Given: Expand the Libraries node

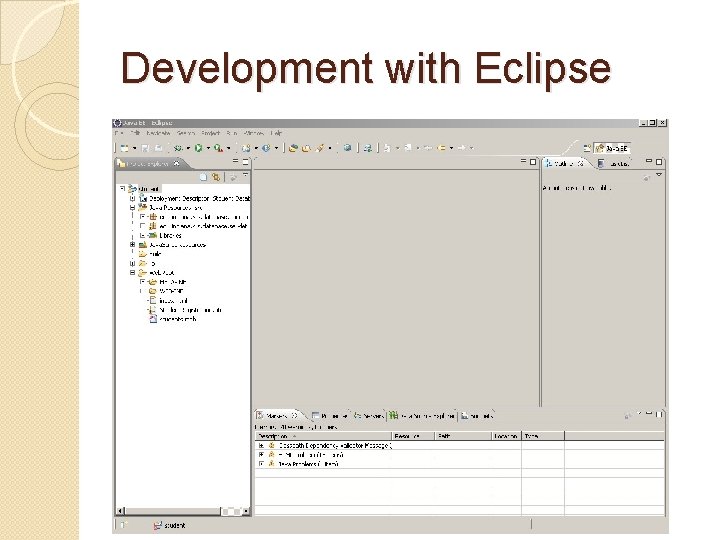Looking at the screenshot, I should (142, 235).
